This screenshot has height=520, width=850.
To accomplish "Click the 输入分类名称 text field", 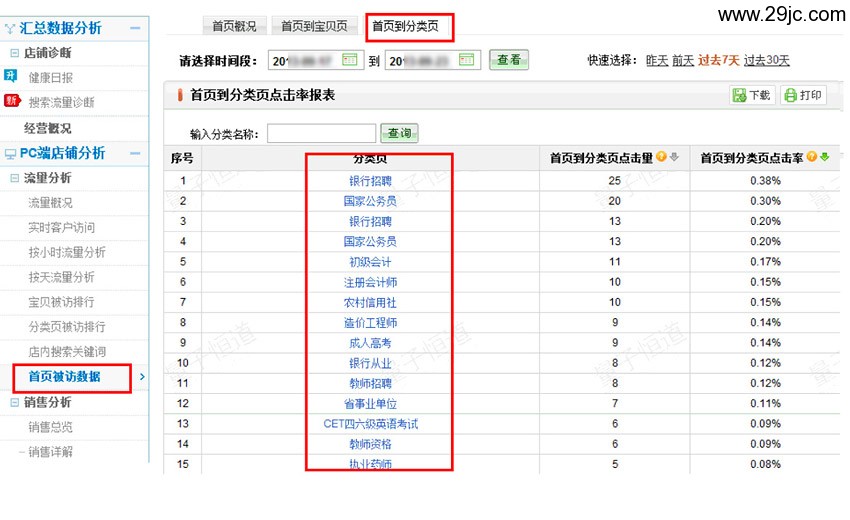I will tap(321, 133).
